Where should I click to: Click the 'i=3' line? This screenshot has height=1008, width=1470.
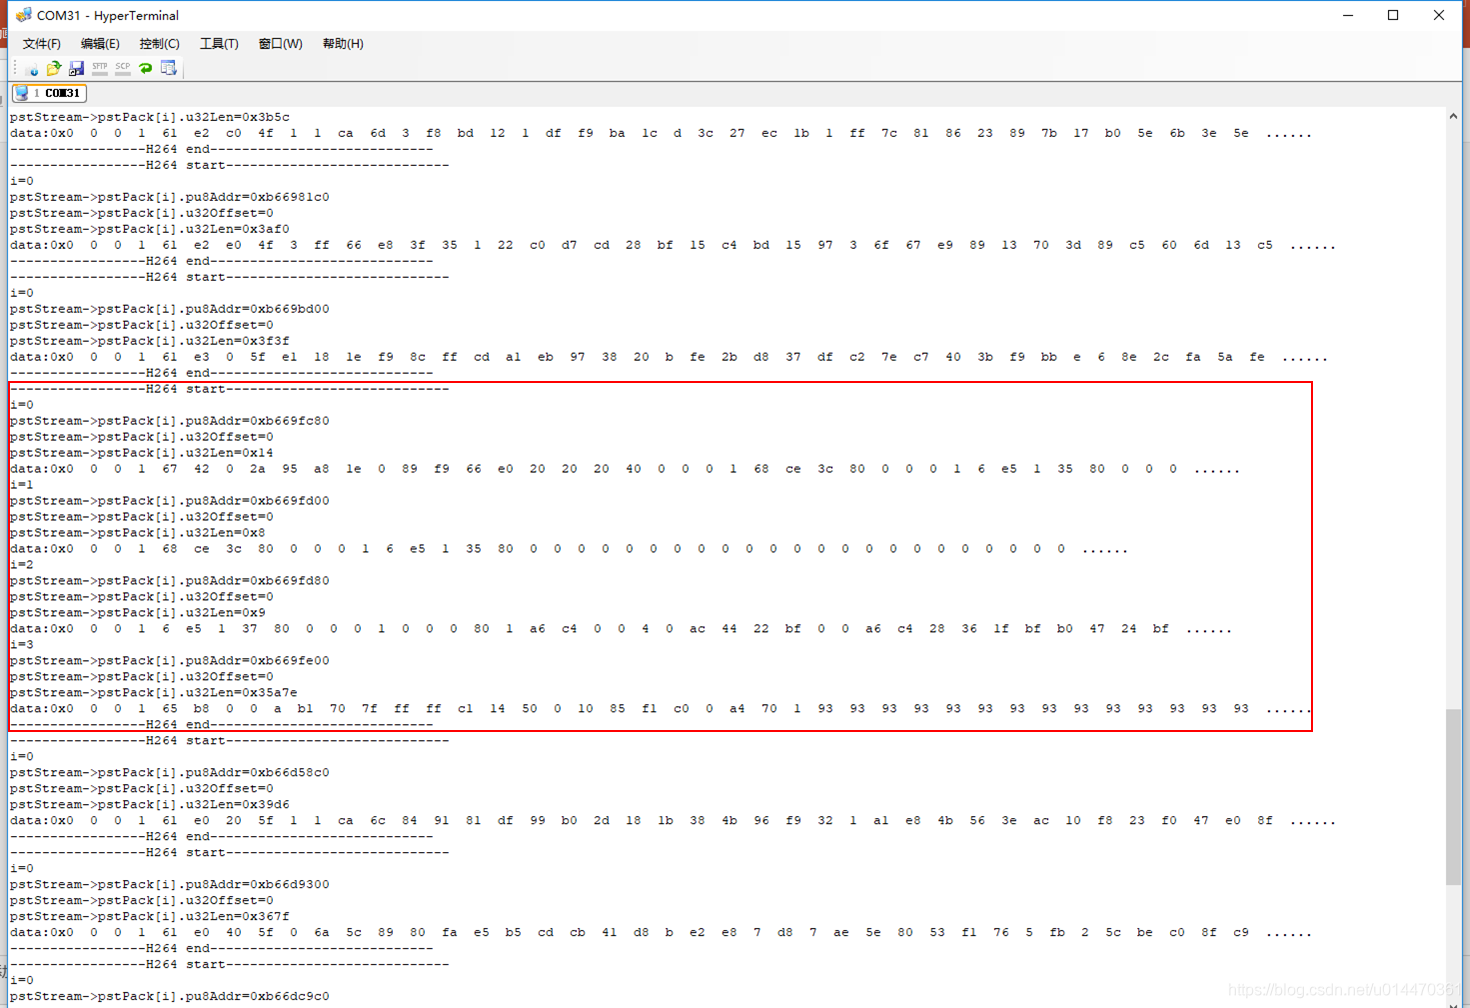click(x=22, y=645)
